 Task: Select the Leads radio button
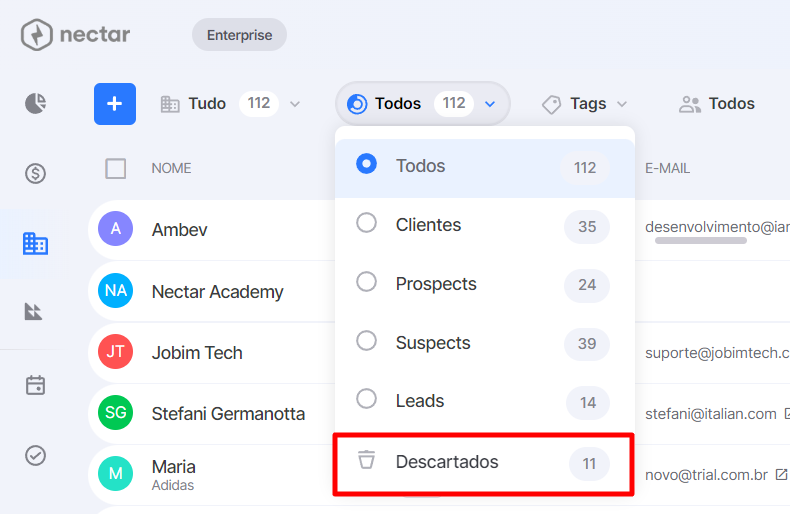(x=366, y=399)
